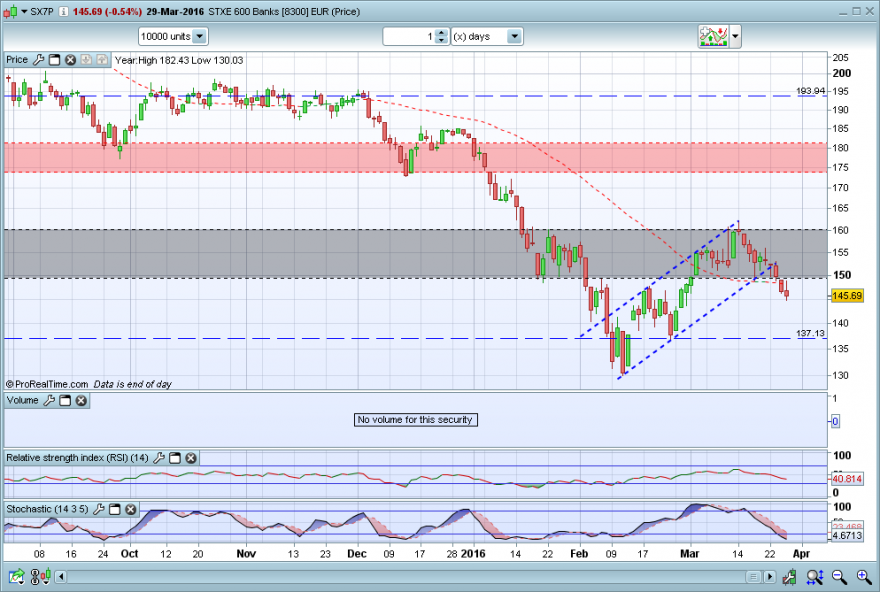Maximize the Stochastic panel
This screenshot has width=880, height=592.
[114, 509]
